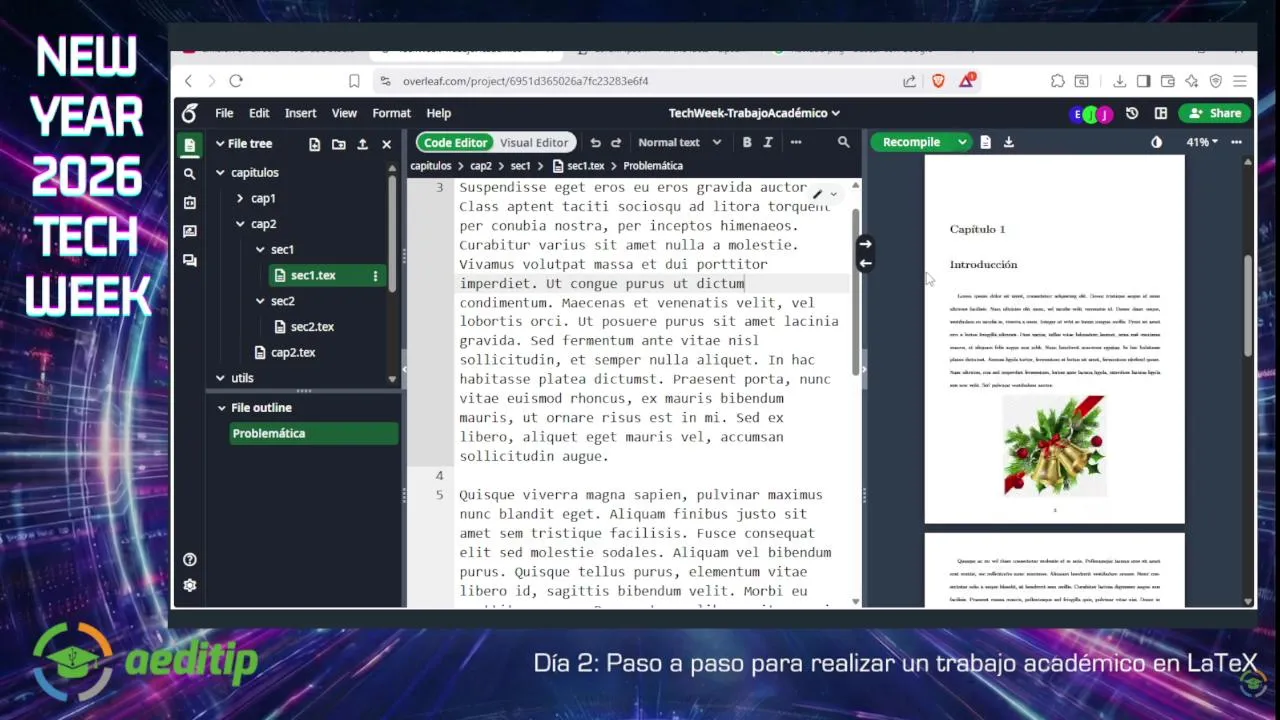Open review panel in left rail
Image resolution: width=1280 pixels, height=720 pixels.
[189, 232]
